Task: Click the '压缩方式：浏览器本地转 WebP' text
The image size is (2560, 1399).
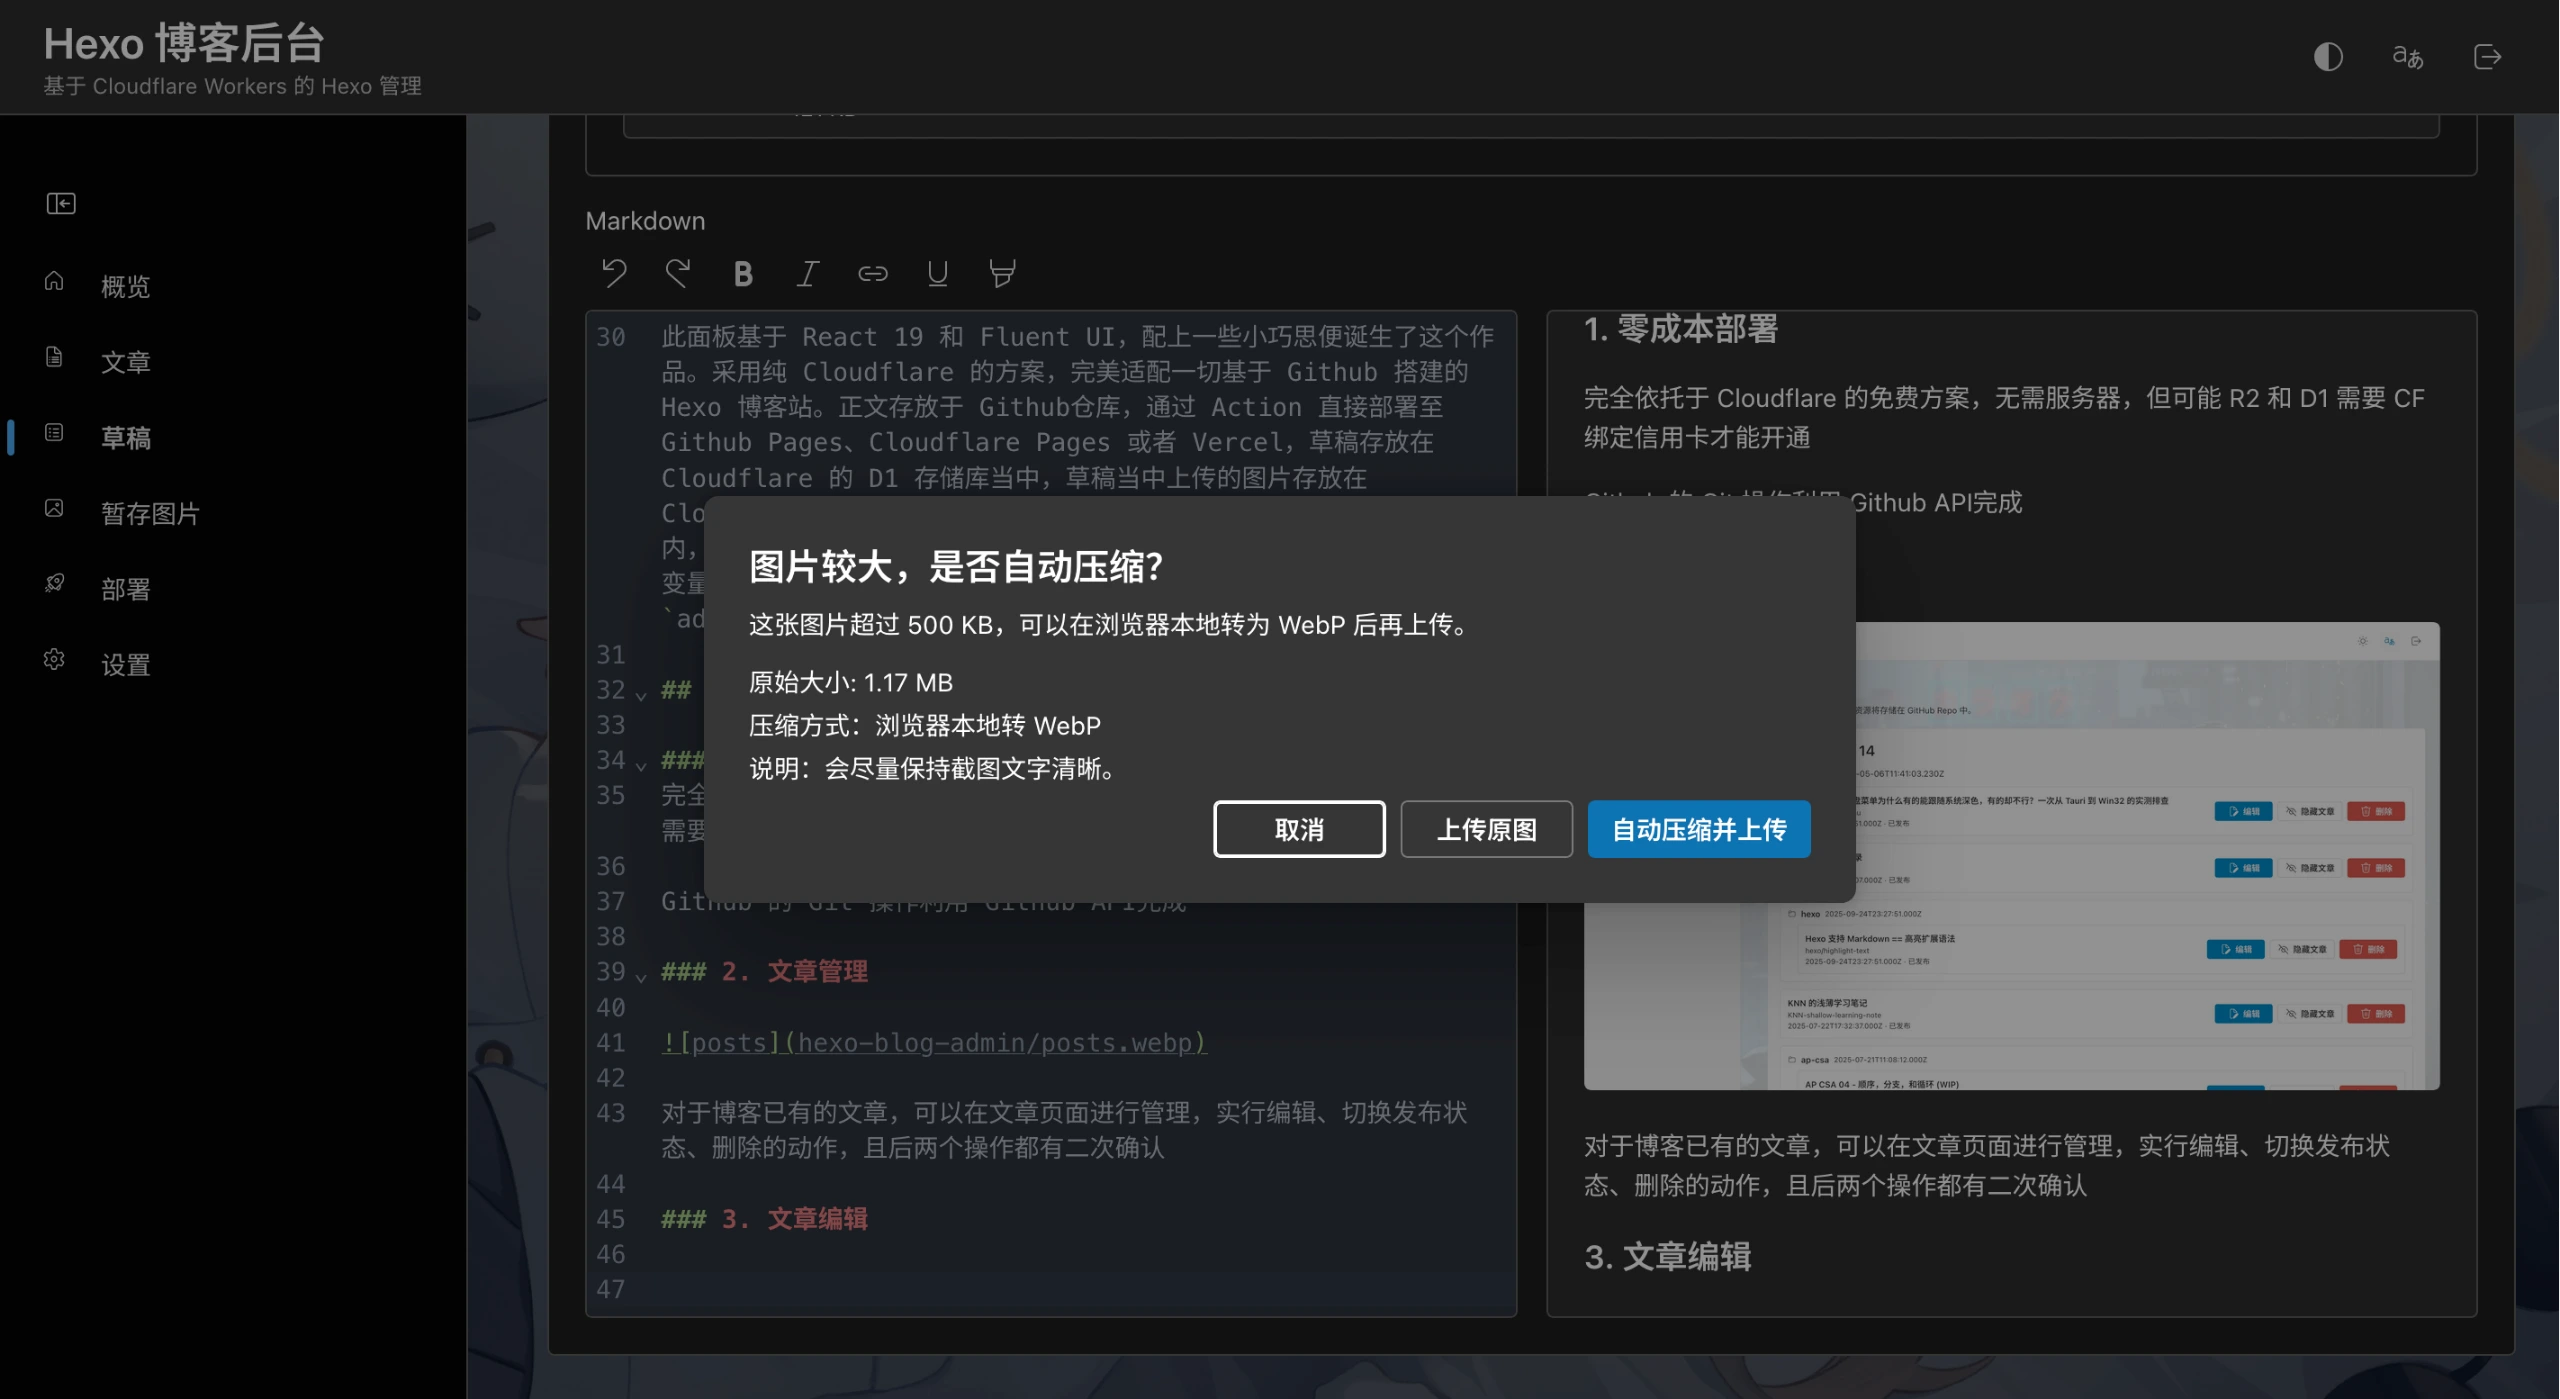Action: click(925, 725)
